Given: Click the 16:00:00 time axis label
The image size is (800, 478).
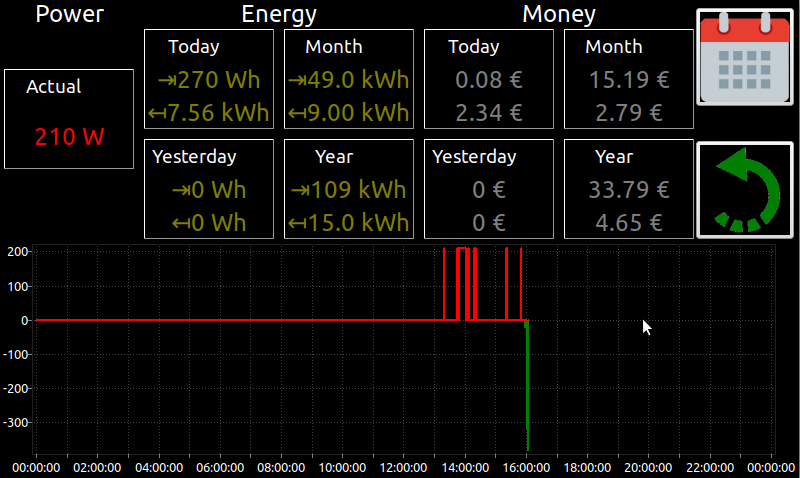Looking at the screenshot, I should pyautogui.click(x=526, y=468).
